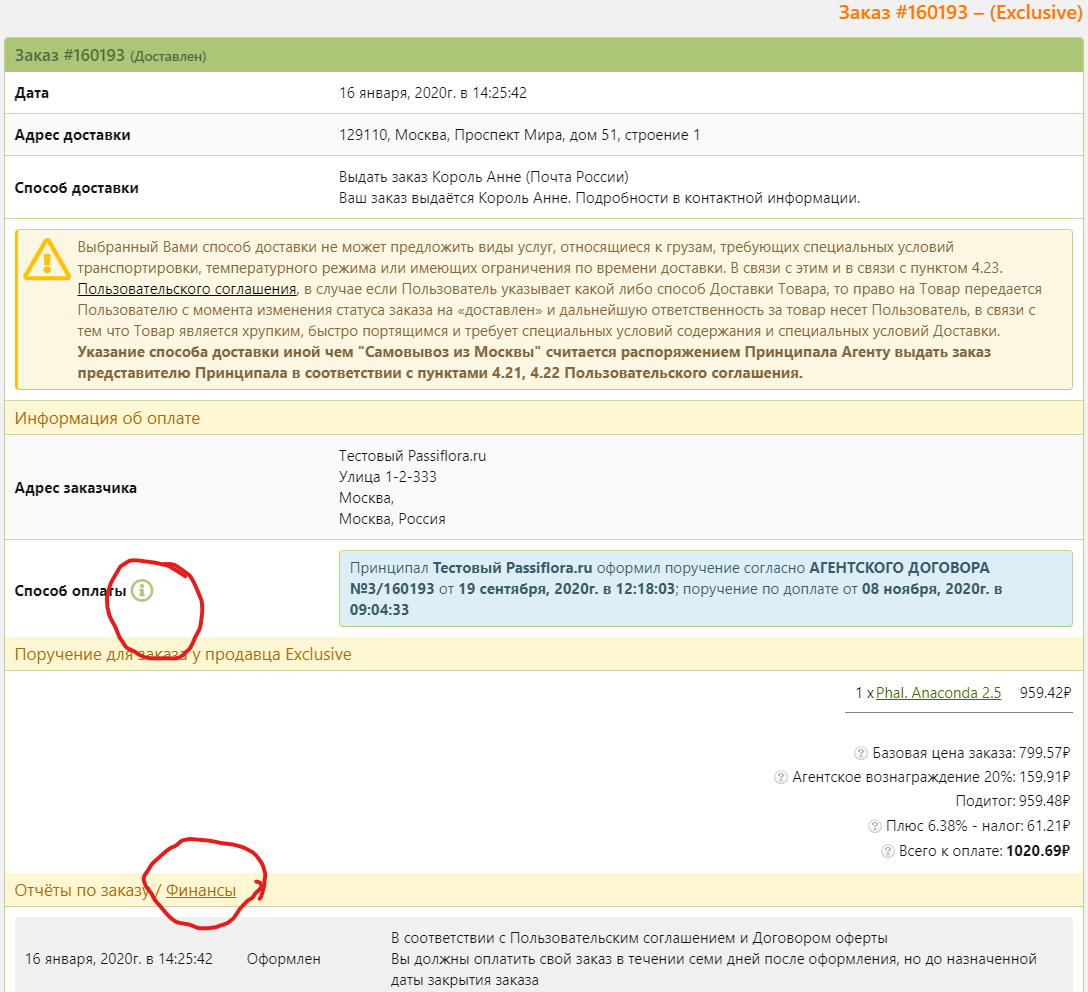Image resolution: width=1088 pixels, height=992 pixels.
Task: Click help icon next to Агентское вознаграждение 20%
Action: click(x=781, y=777)
